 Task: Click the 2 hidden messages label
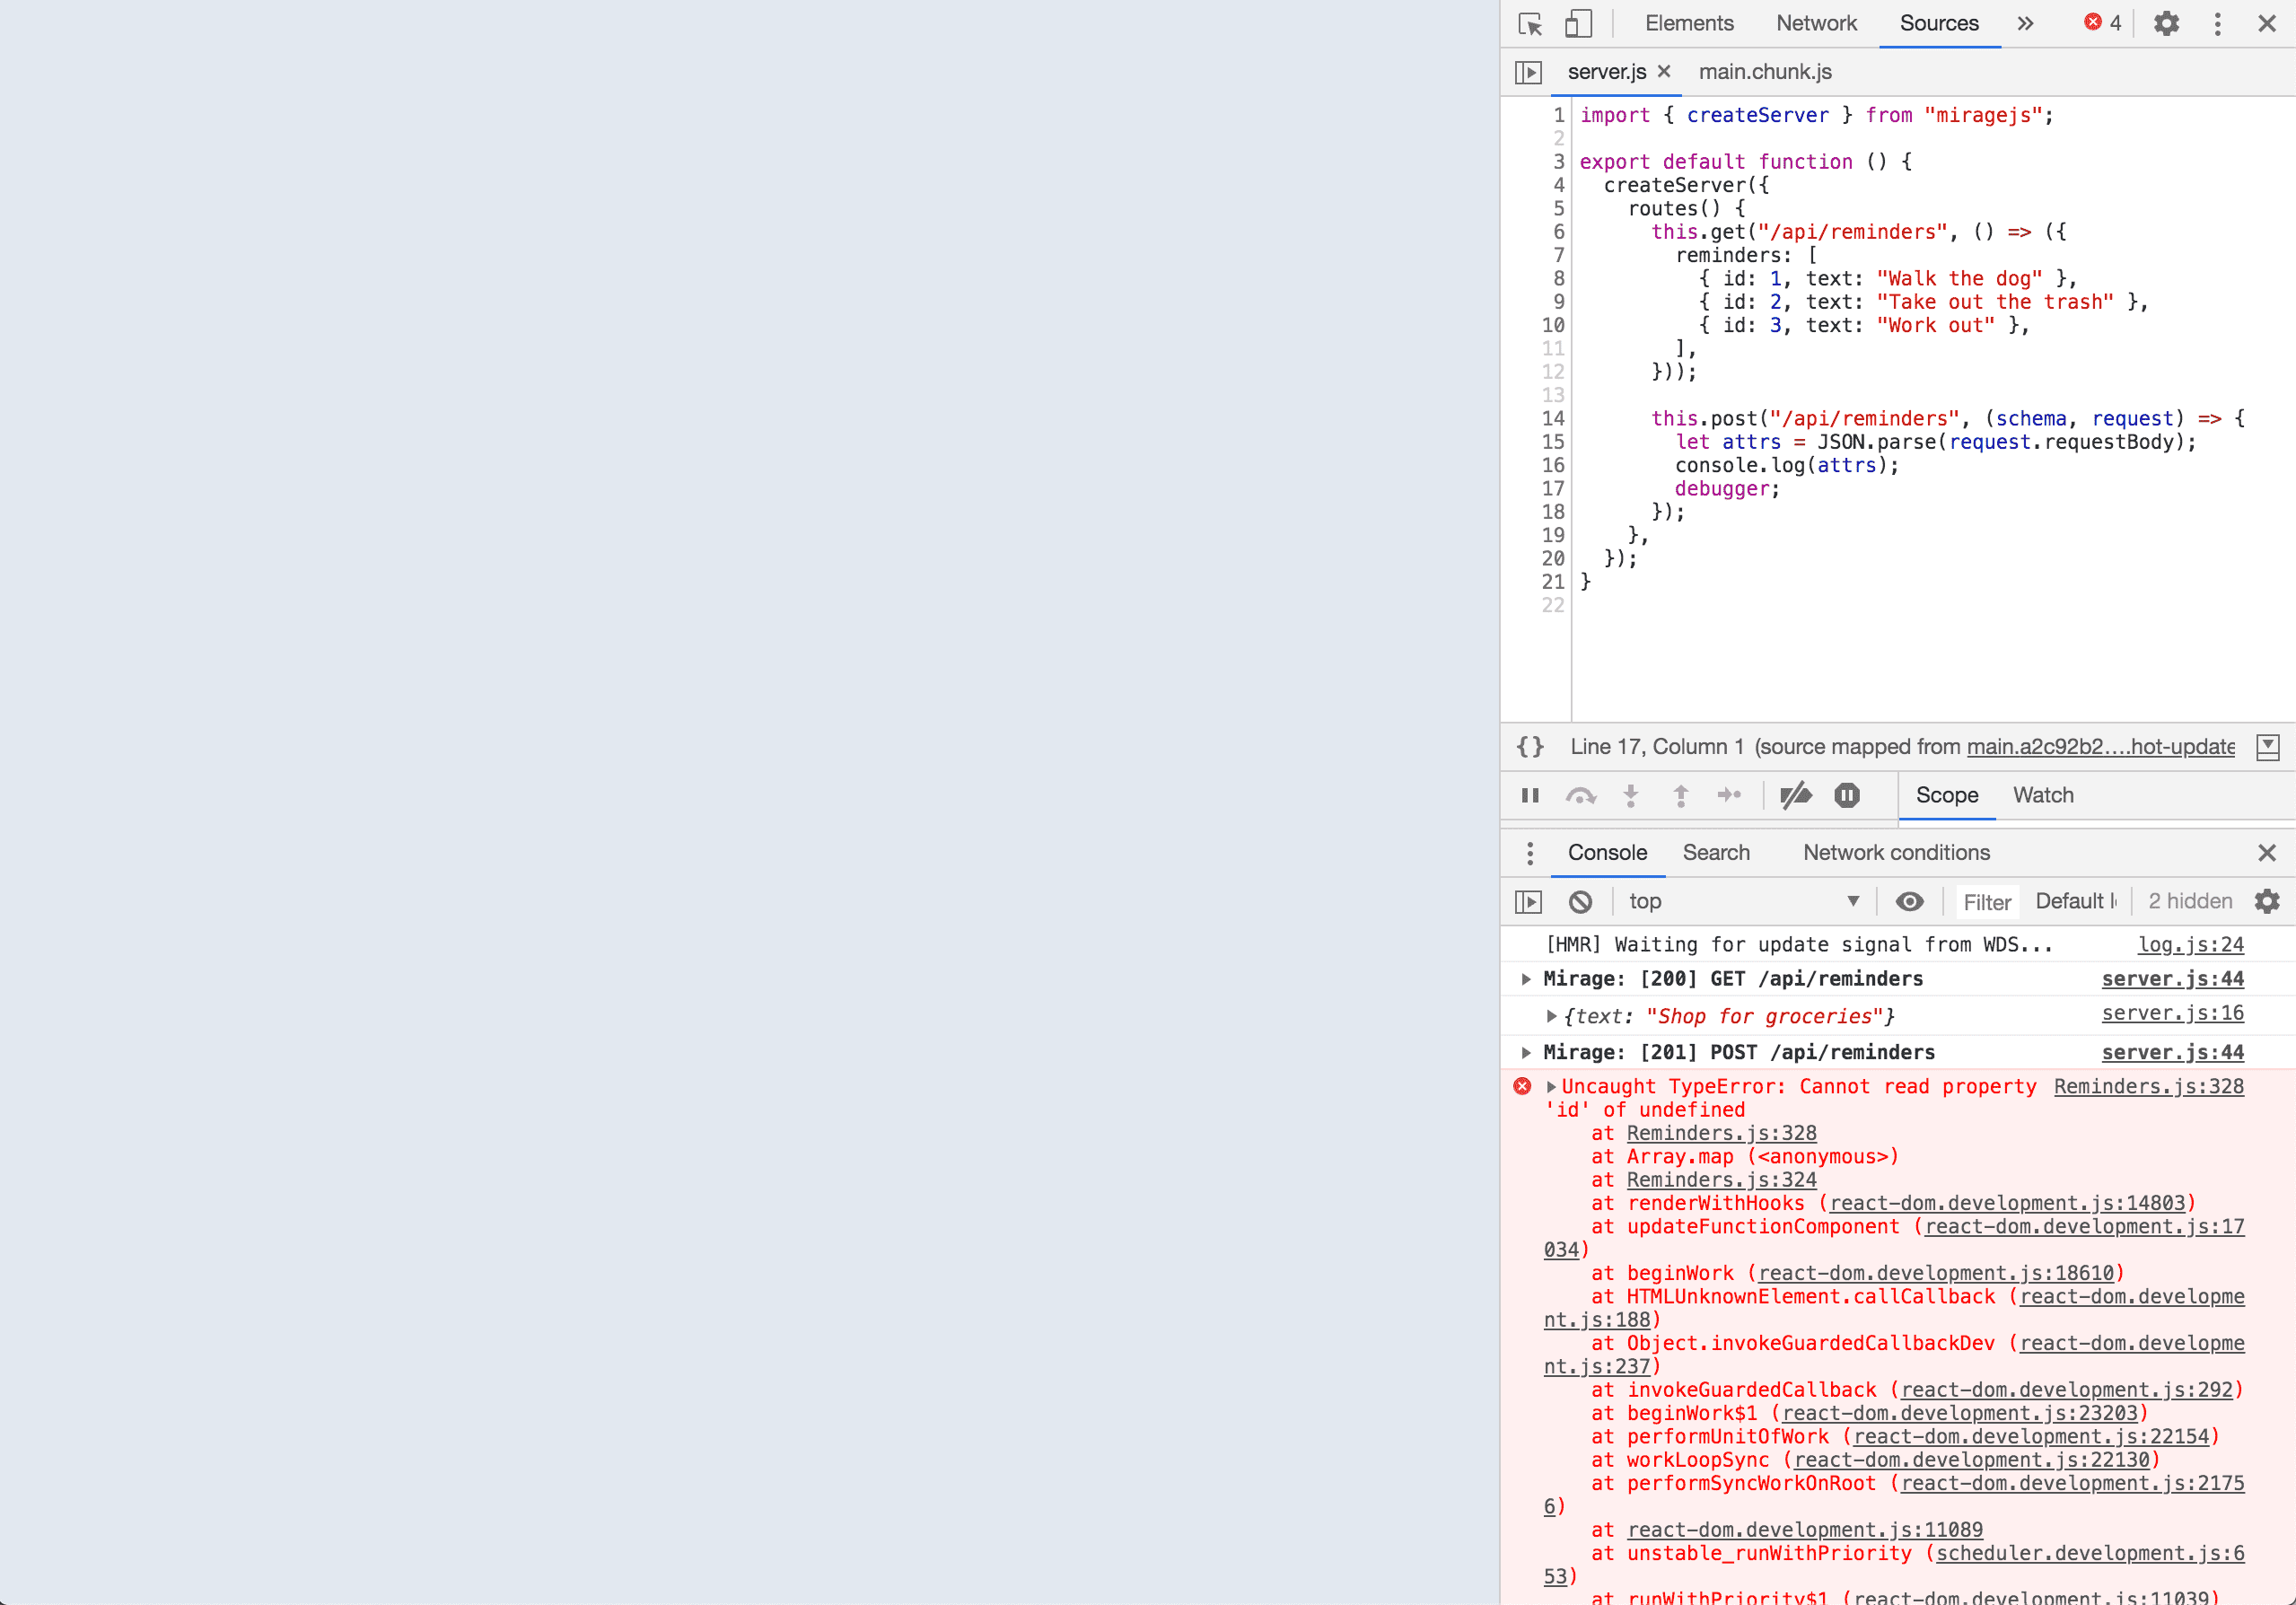pyautogui.click(x=2190, y=902)
